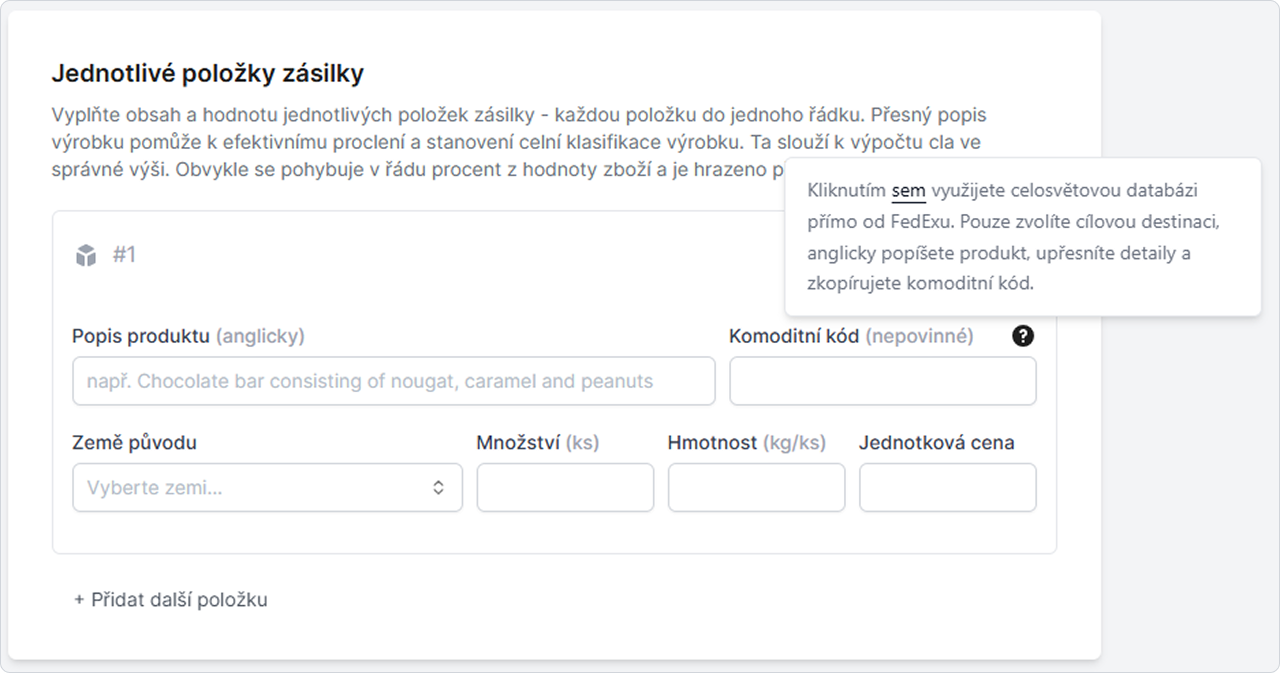The height and width of the screenshot is (673, 1280).
Task: Focus the Jednotková cena price field
Action: [x=947, y=488]
